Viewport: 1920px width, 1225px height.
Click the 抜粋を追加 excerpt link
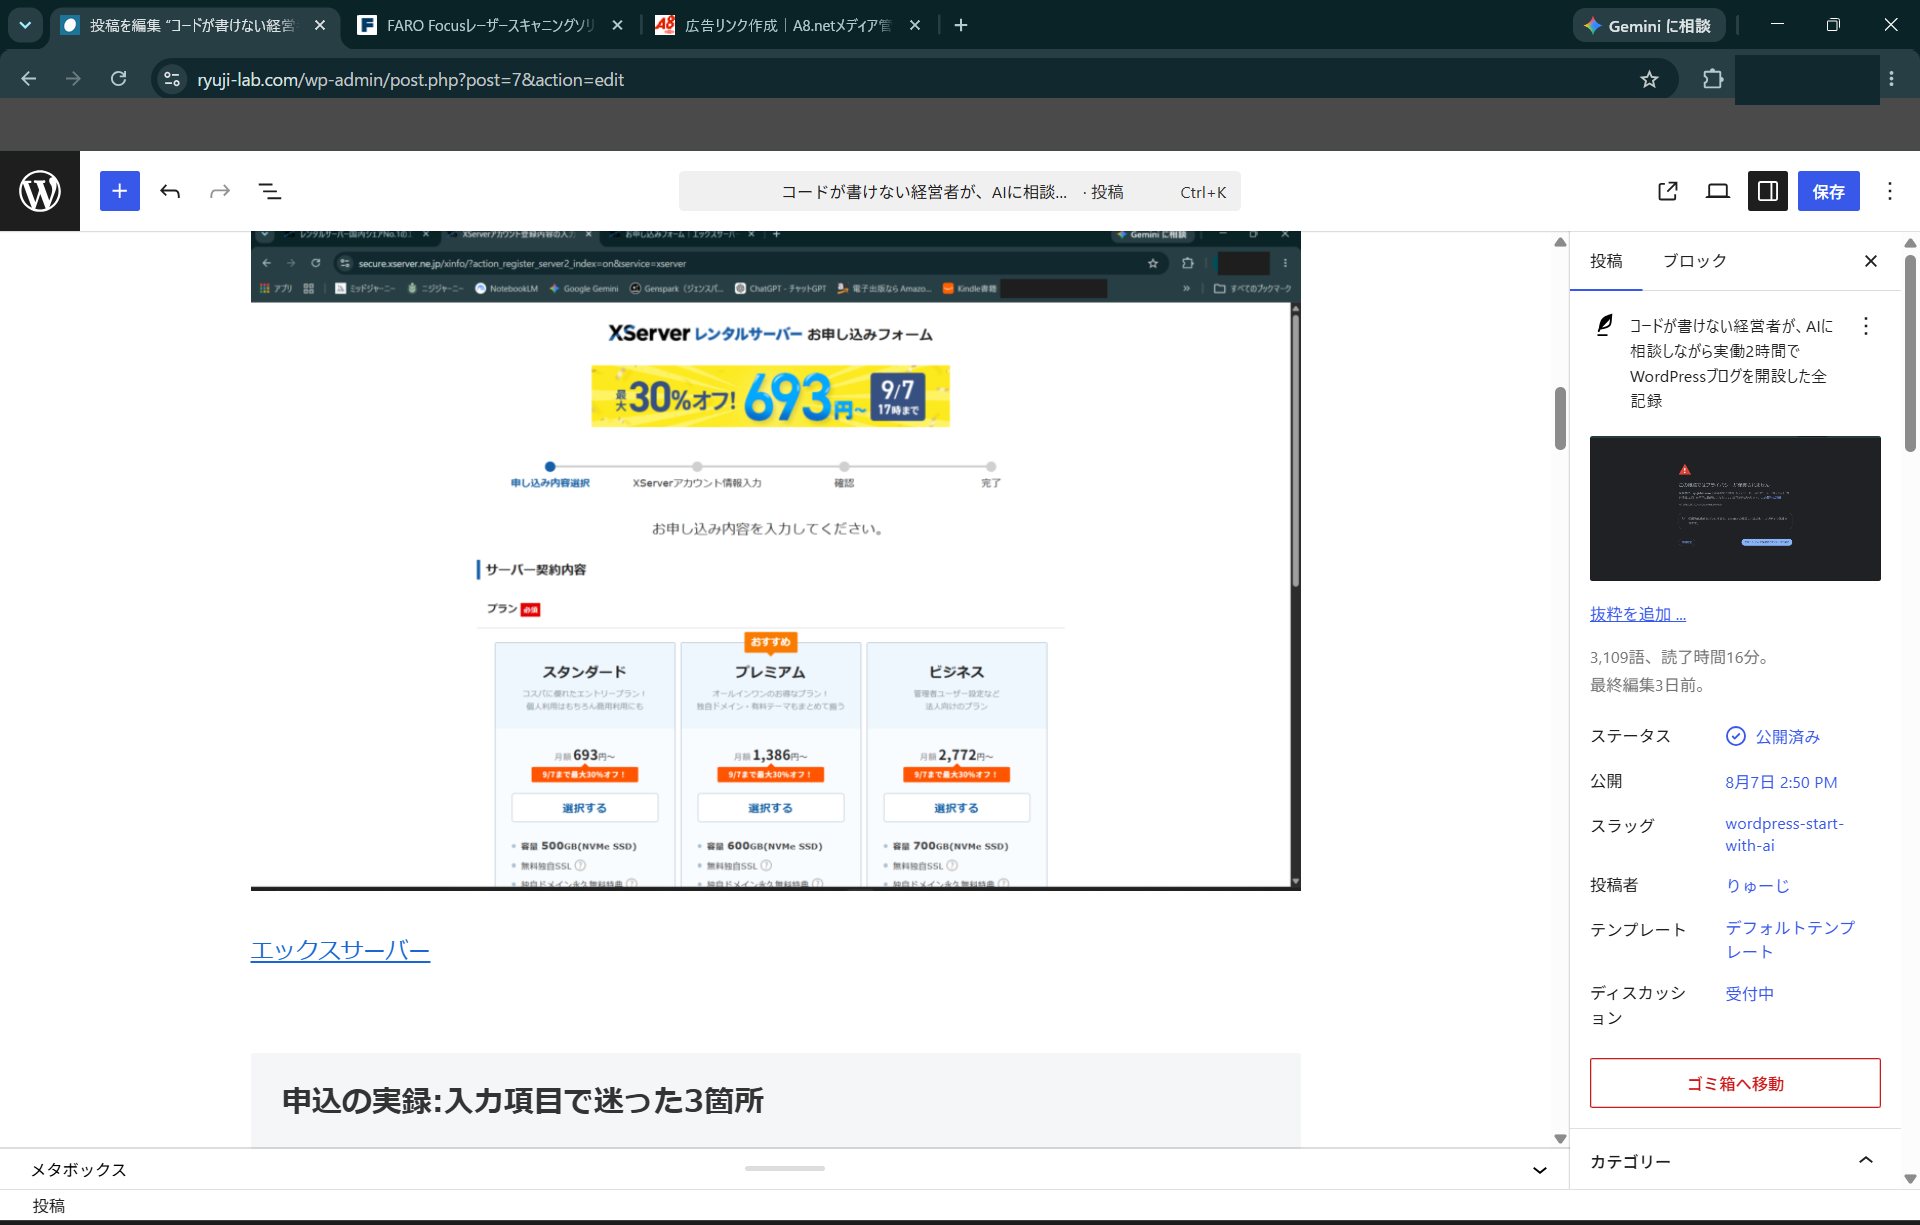click(x=1638, y=614)
